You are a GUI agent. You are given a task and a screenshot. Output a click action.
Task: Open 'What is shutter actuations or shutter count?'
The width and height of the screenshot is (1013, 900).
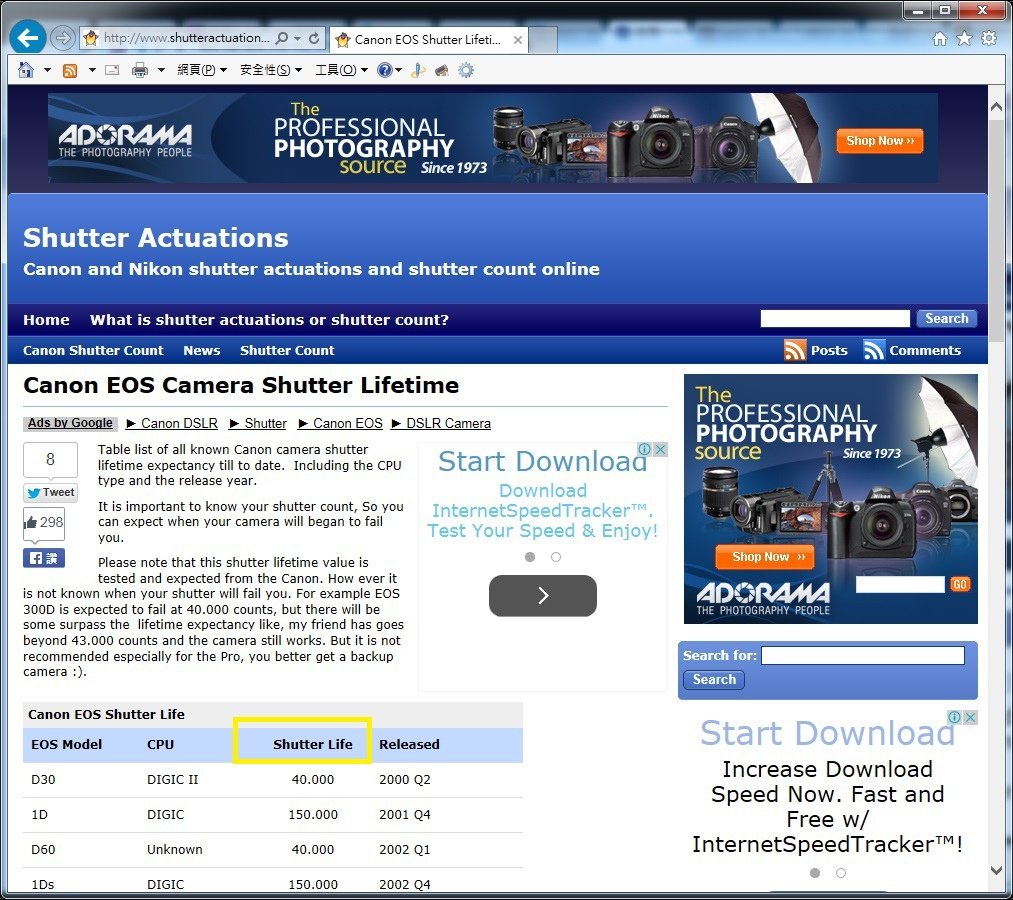(269, 320)
